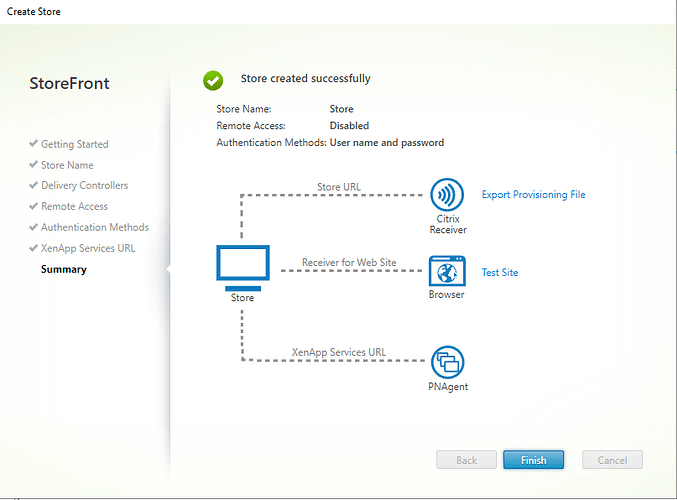This screenshot has height=500, width=677.
Task: Click the Getting Started checkmark
Action: click(x=34, y=144)
